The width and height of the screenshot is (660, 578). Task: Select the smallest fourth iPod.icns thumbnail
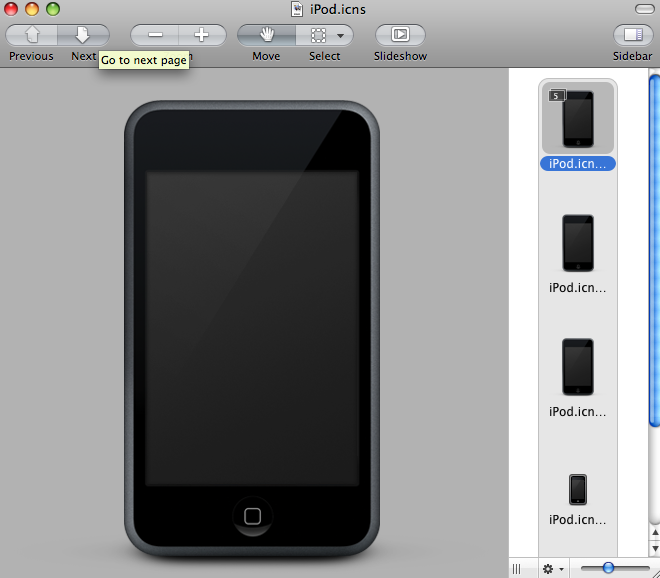578,490
